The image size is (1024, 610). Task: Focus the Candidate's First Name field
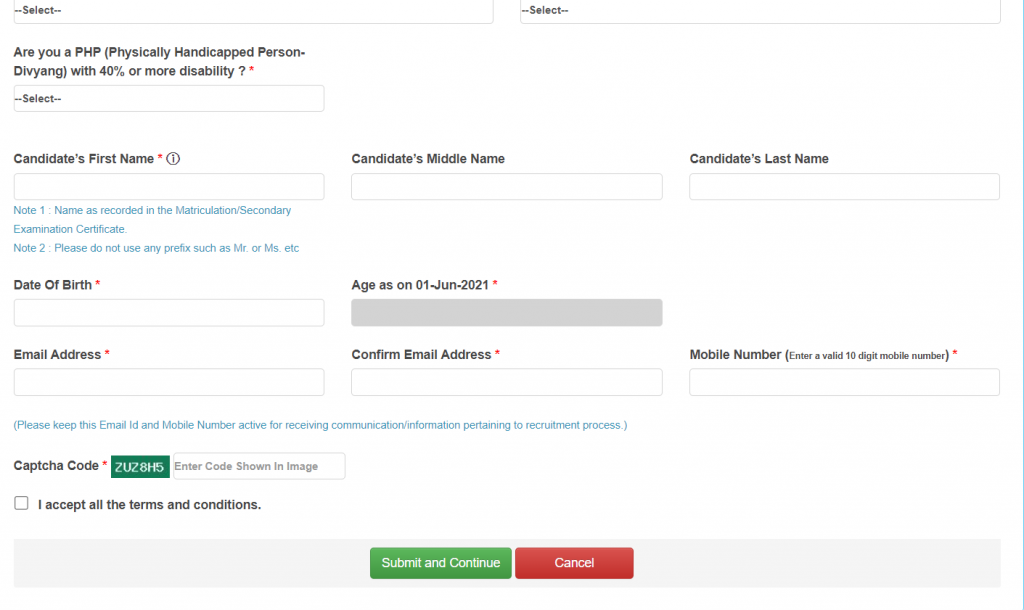168,187
